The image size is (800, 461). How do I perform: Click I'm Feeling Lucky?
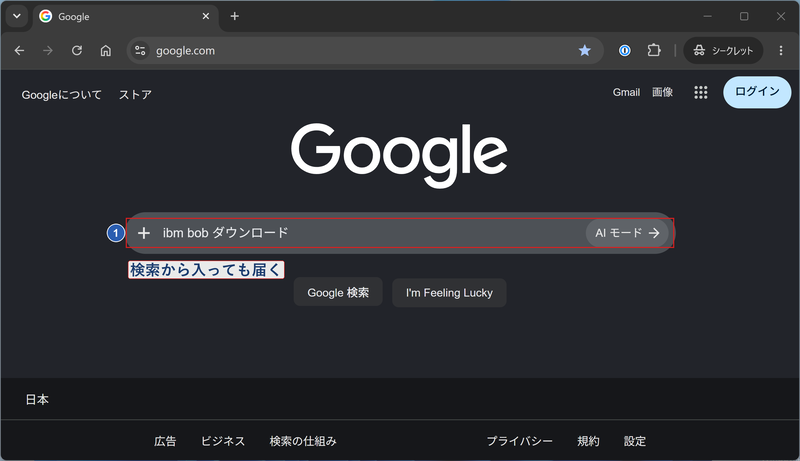point(449,293)
